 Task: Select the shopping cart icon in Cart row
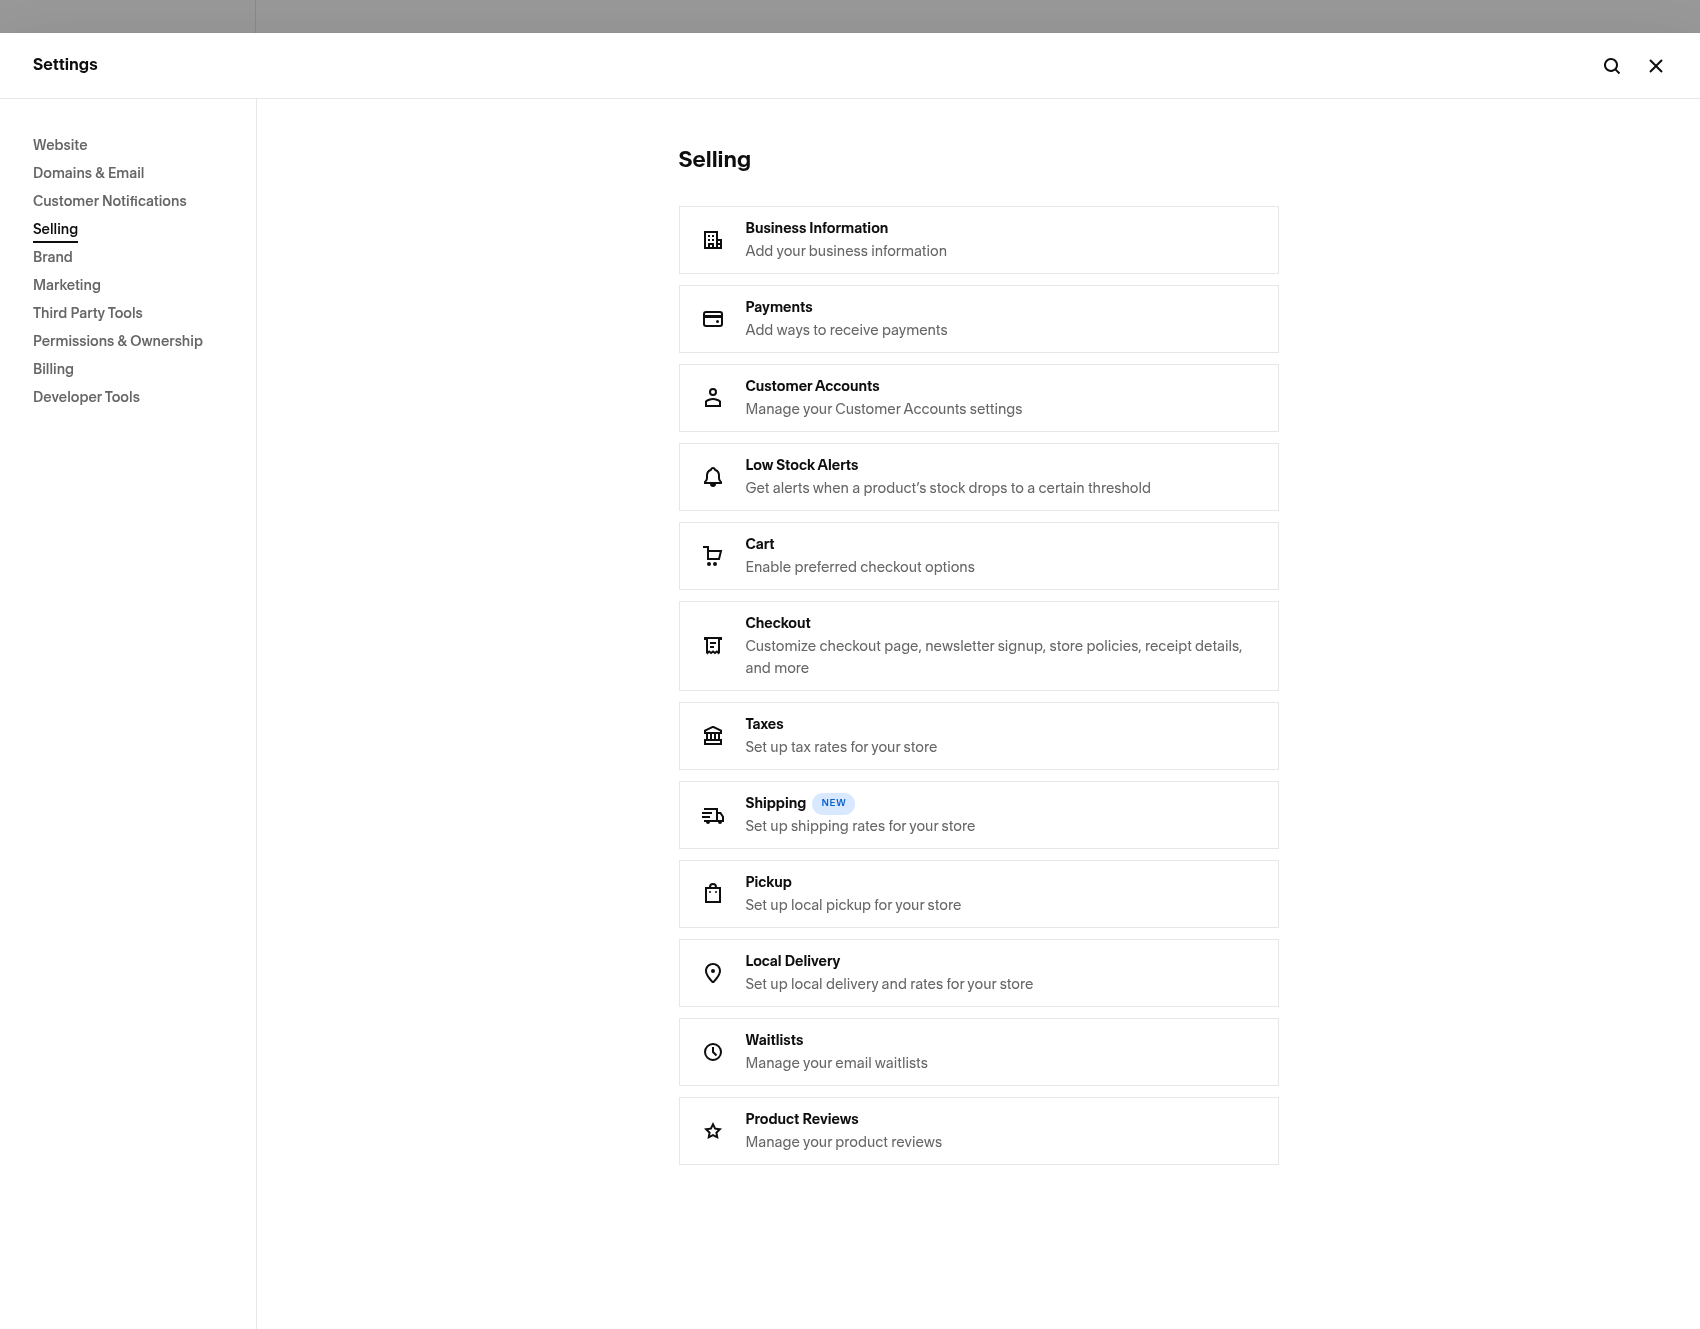(x=713, y=555)
